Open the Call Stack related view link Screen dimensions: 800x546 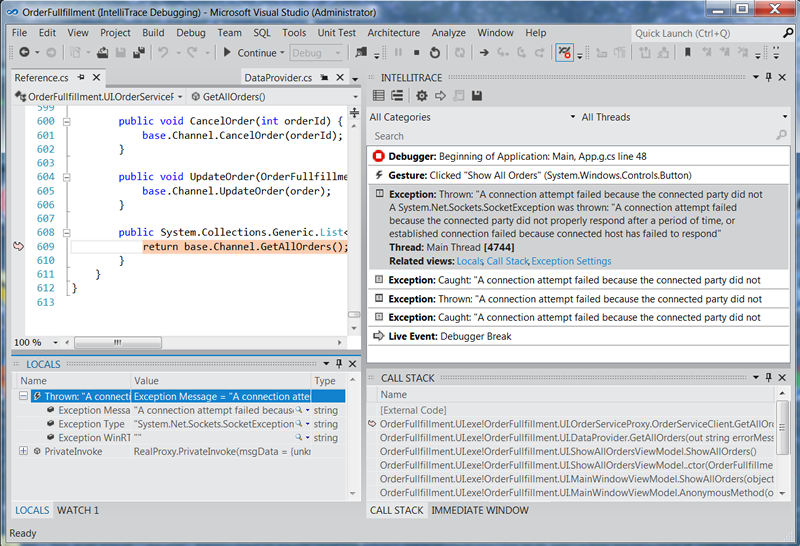click(507, 261)
